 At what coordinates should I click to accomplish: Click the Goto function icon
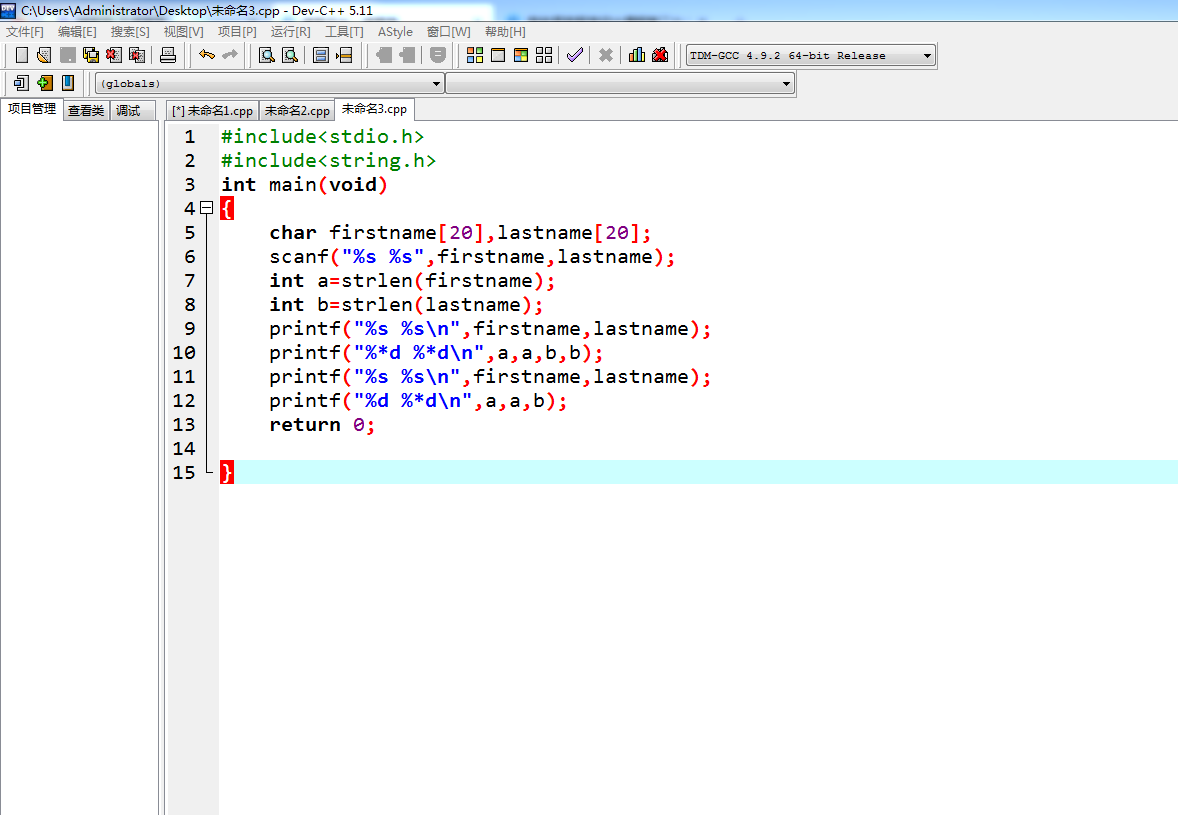321,55
